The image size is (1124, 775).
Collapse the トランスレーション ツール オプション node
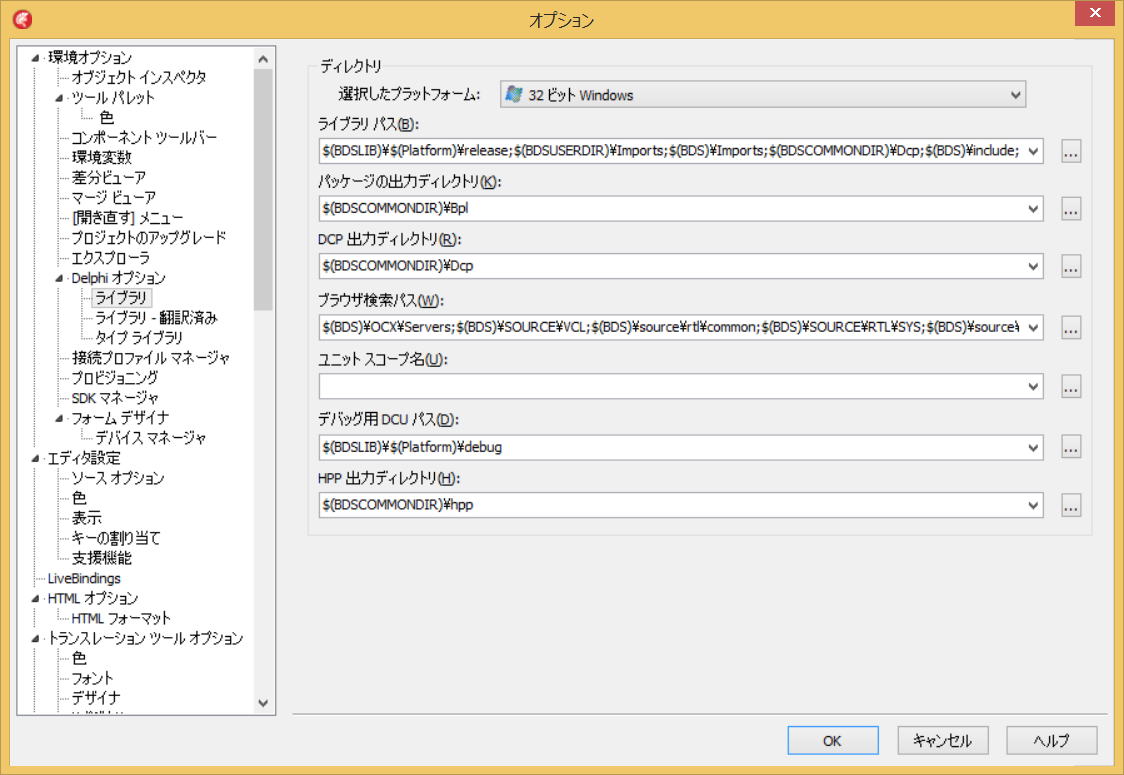(x=34, y=638)
